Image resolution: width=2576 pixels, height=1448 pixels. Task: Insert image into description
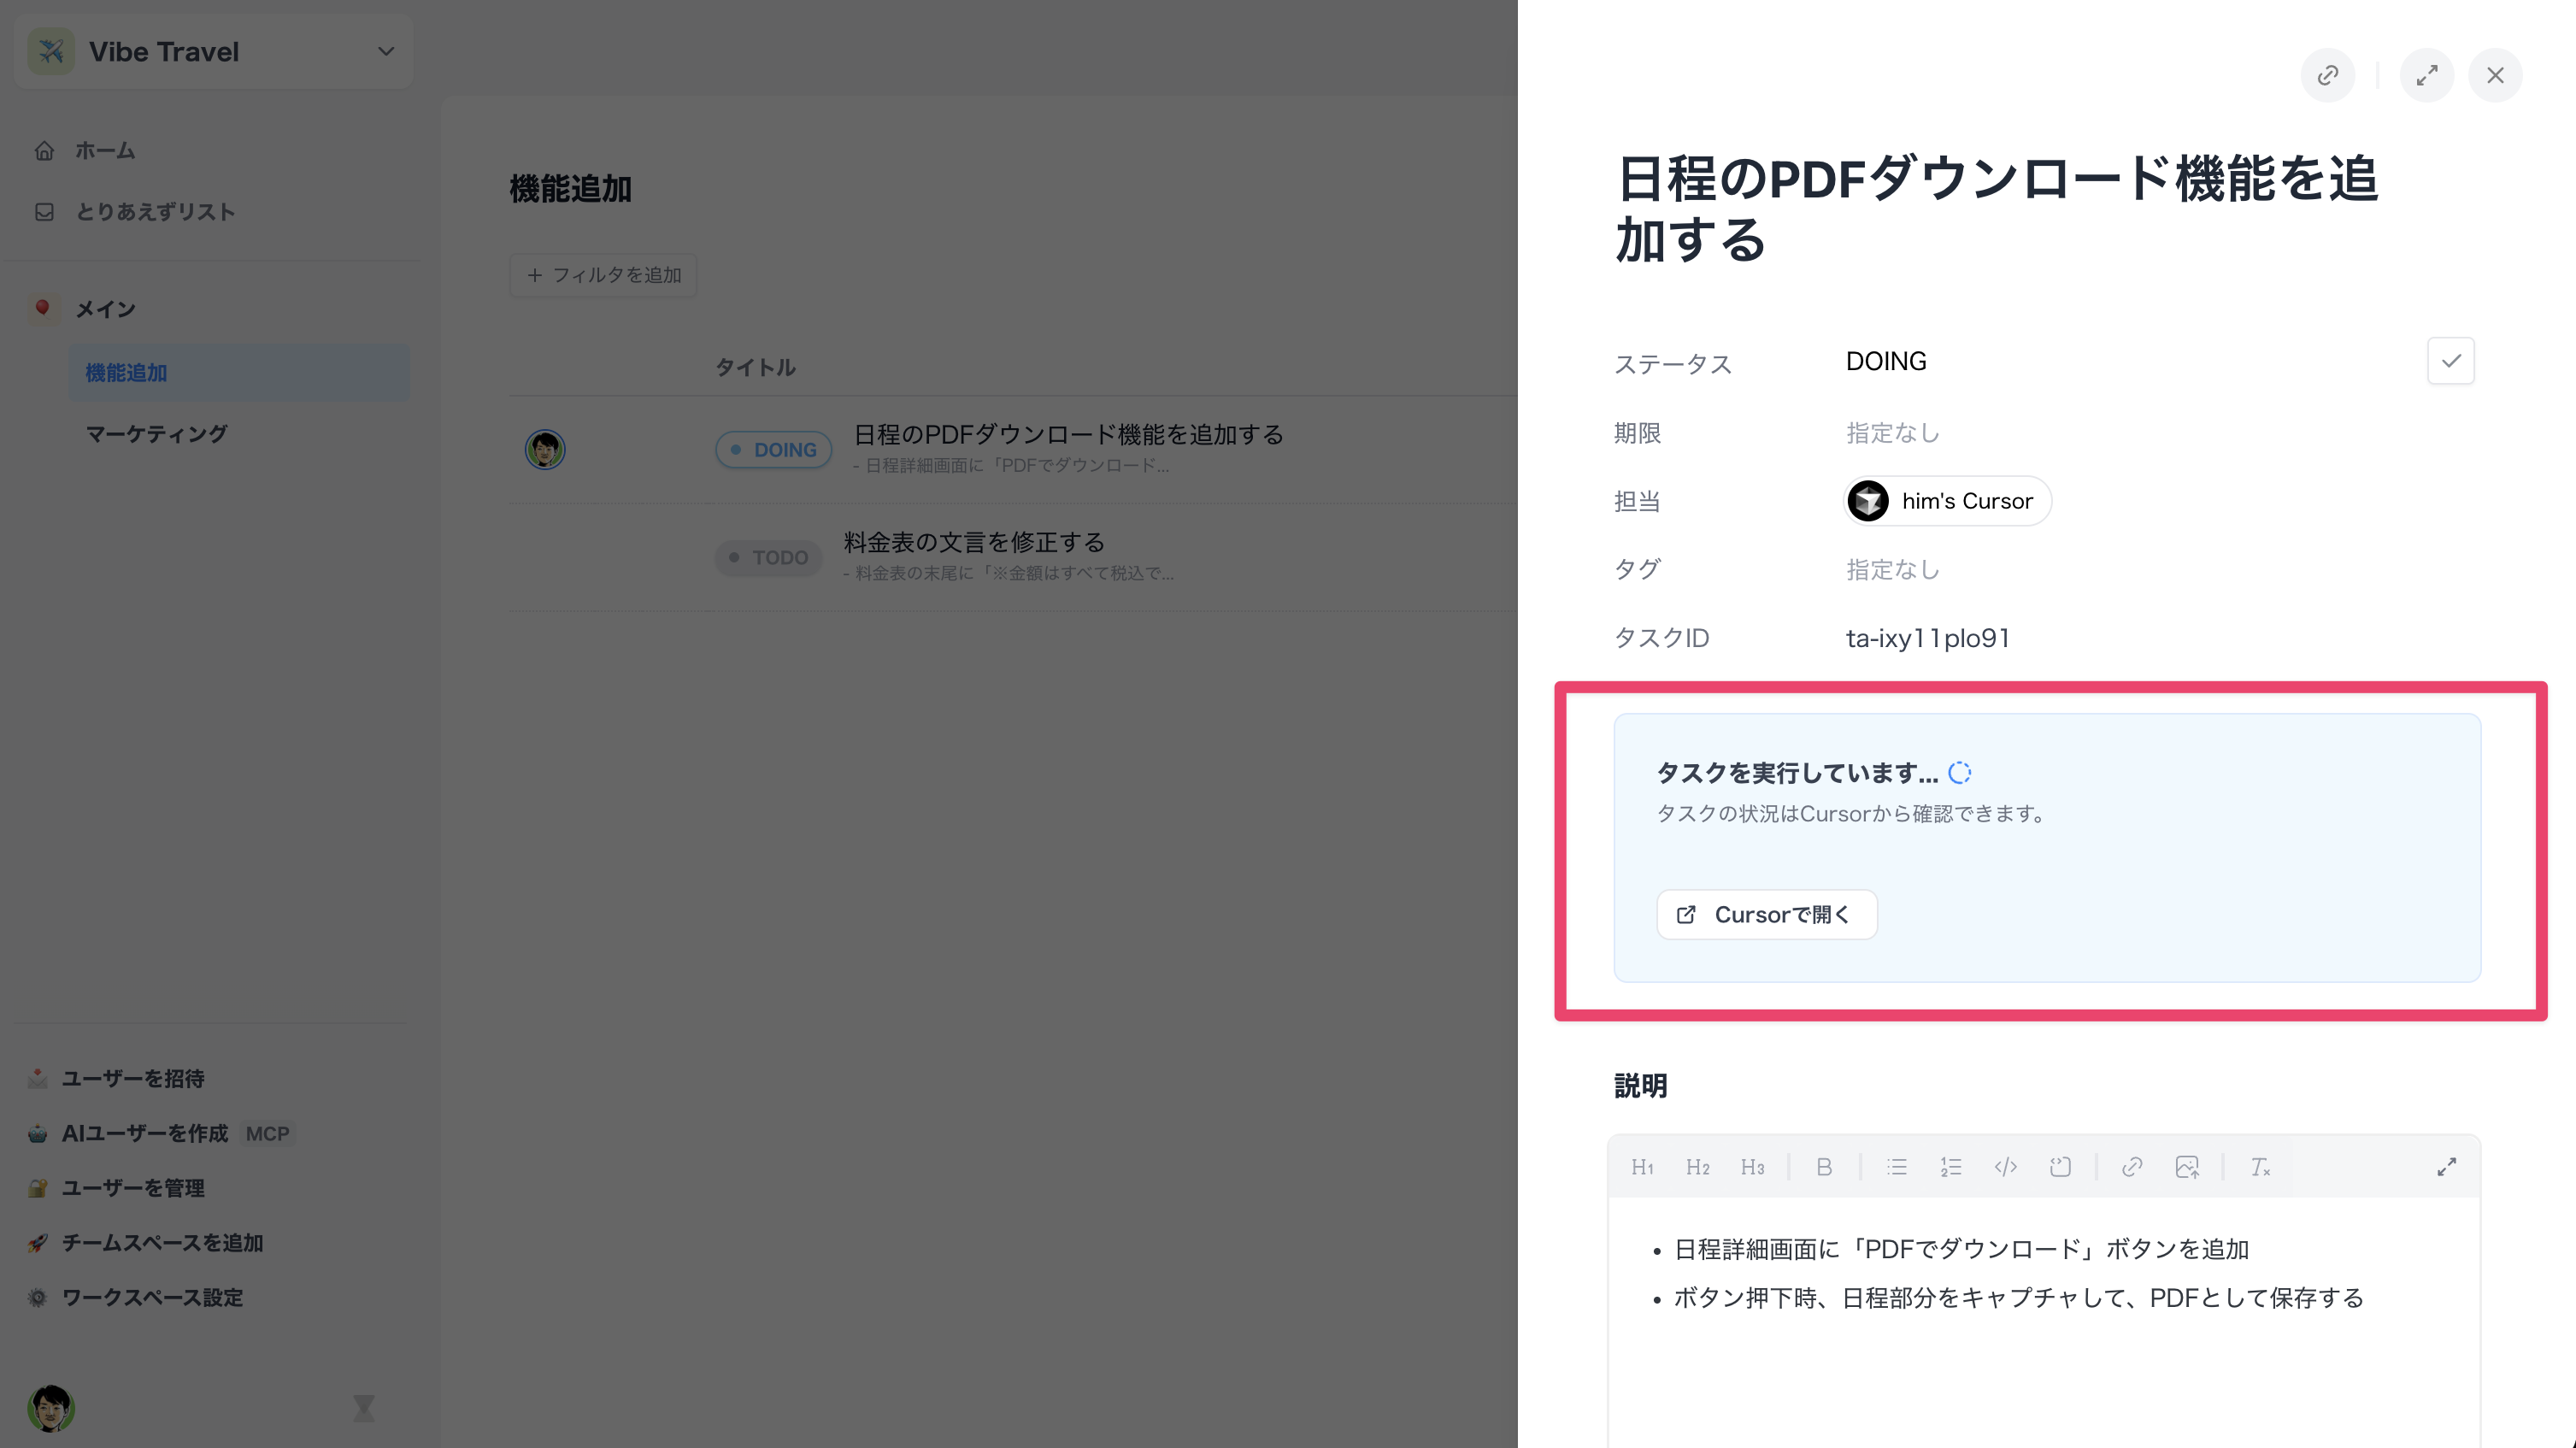pyautogui.click(x=2186, y=1167)
